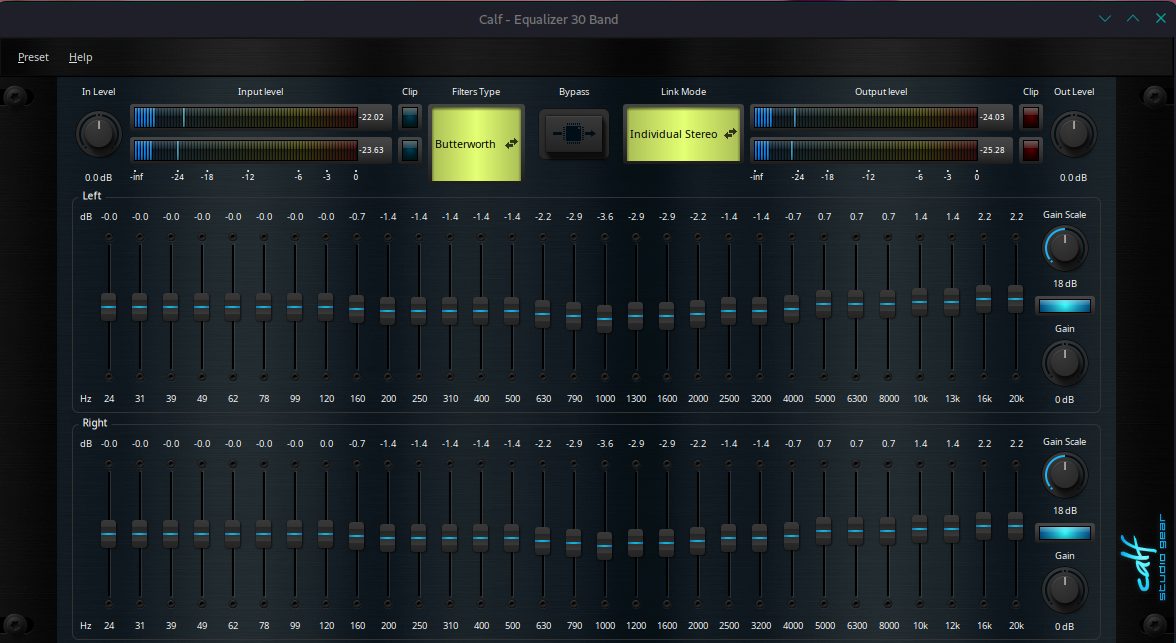Image resolution: width=1176 pixels, height=643 pixels.
Task: Click the Right 1200 Hz frequency label
Action: point(636,626)
